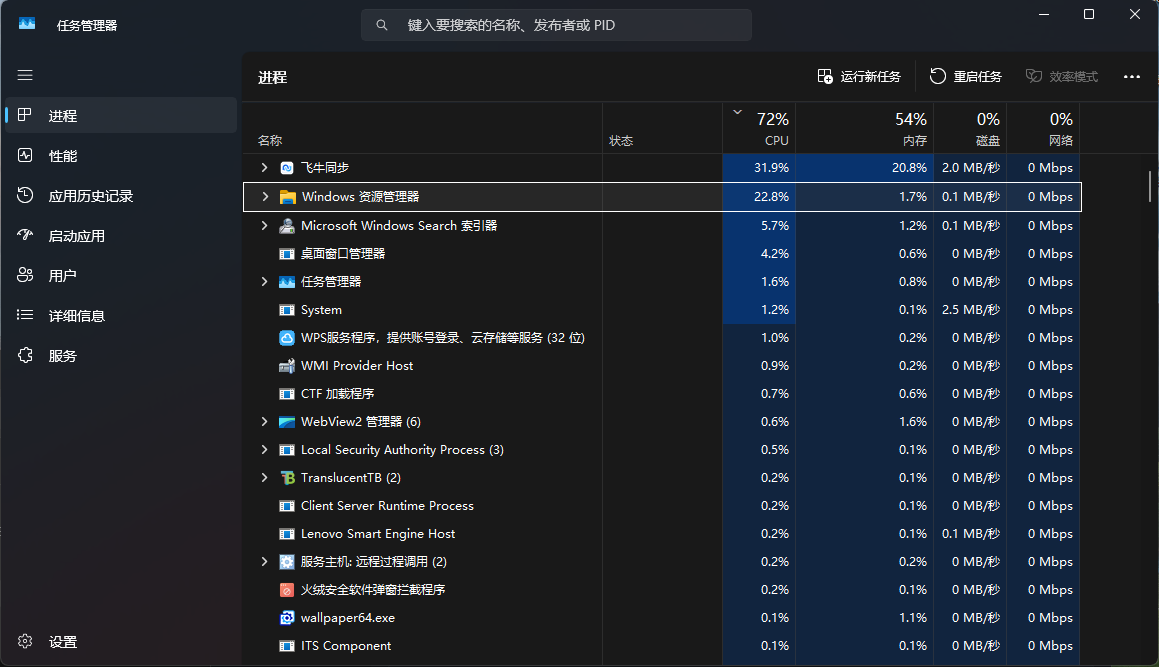
Task: Expand the 任务管理器 process group
Action: 265,282
